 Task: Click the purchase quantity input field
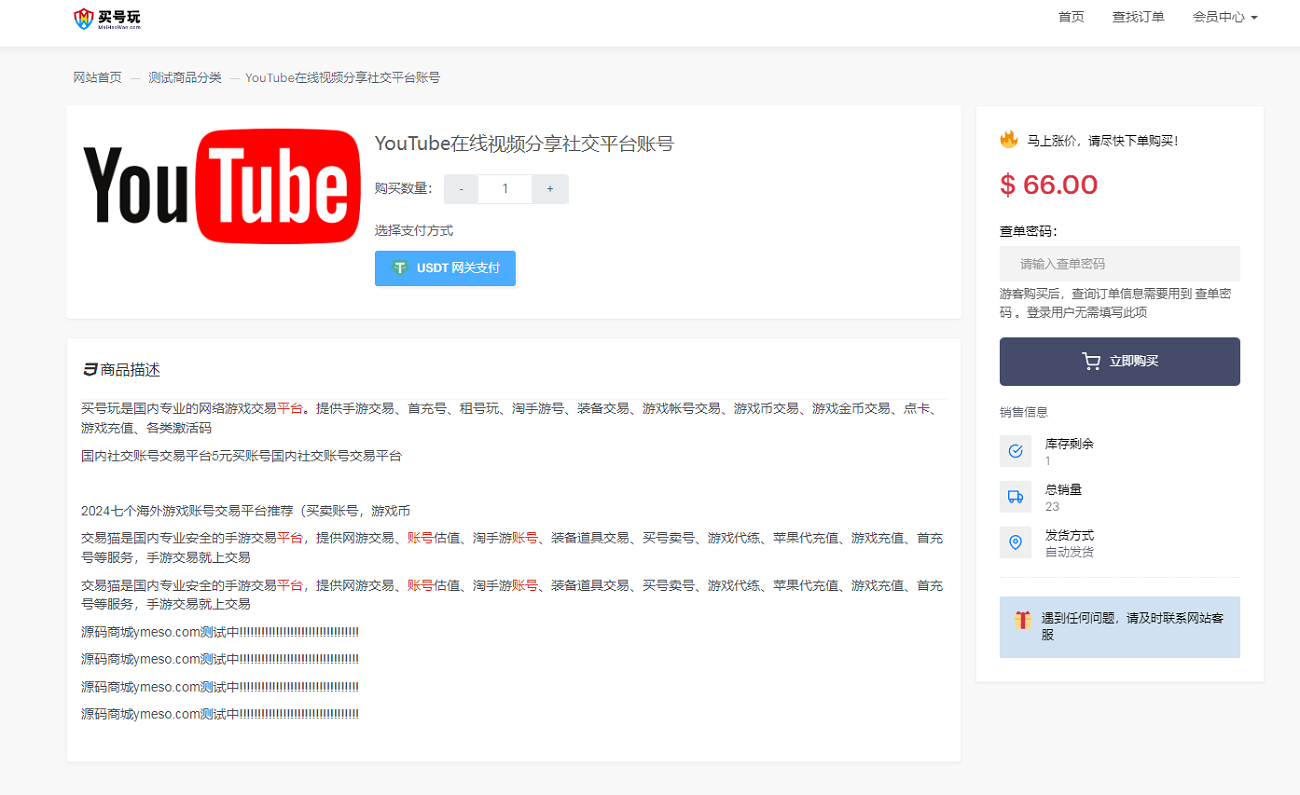[x=505, y=189]
